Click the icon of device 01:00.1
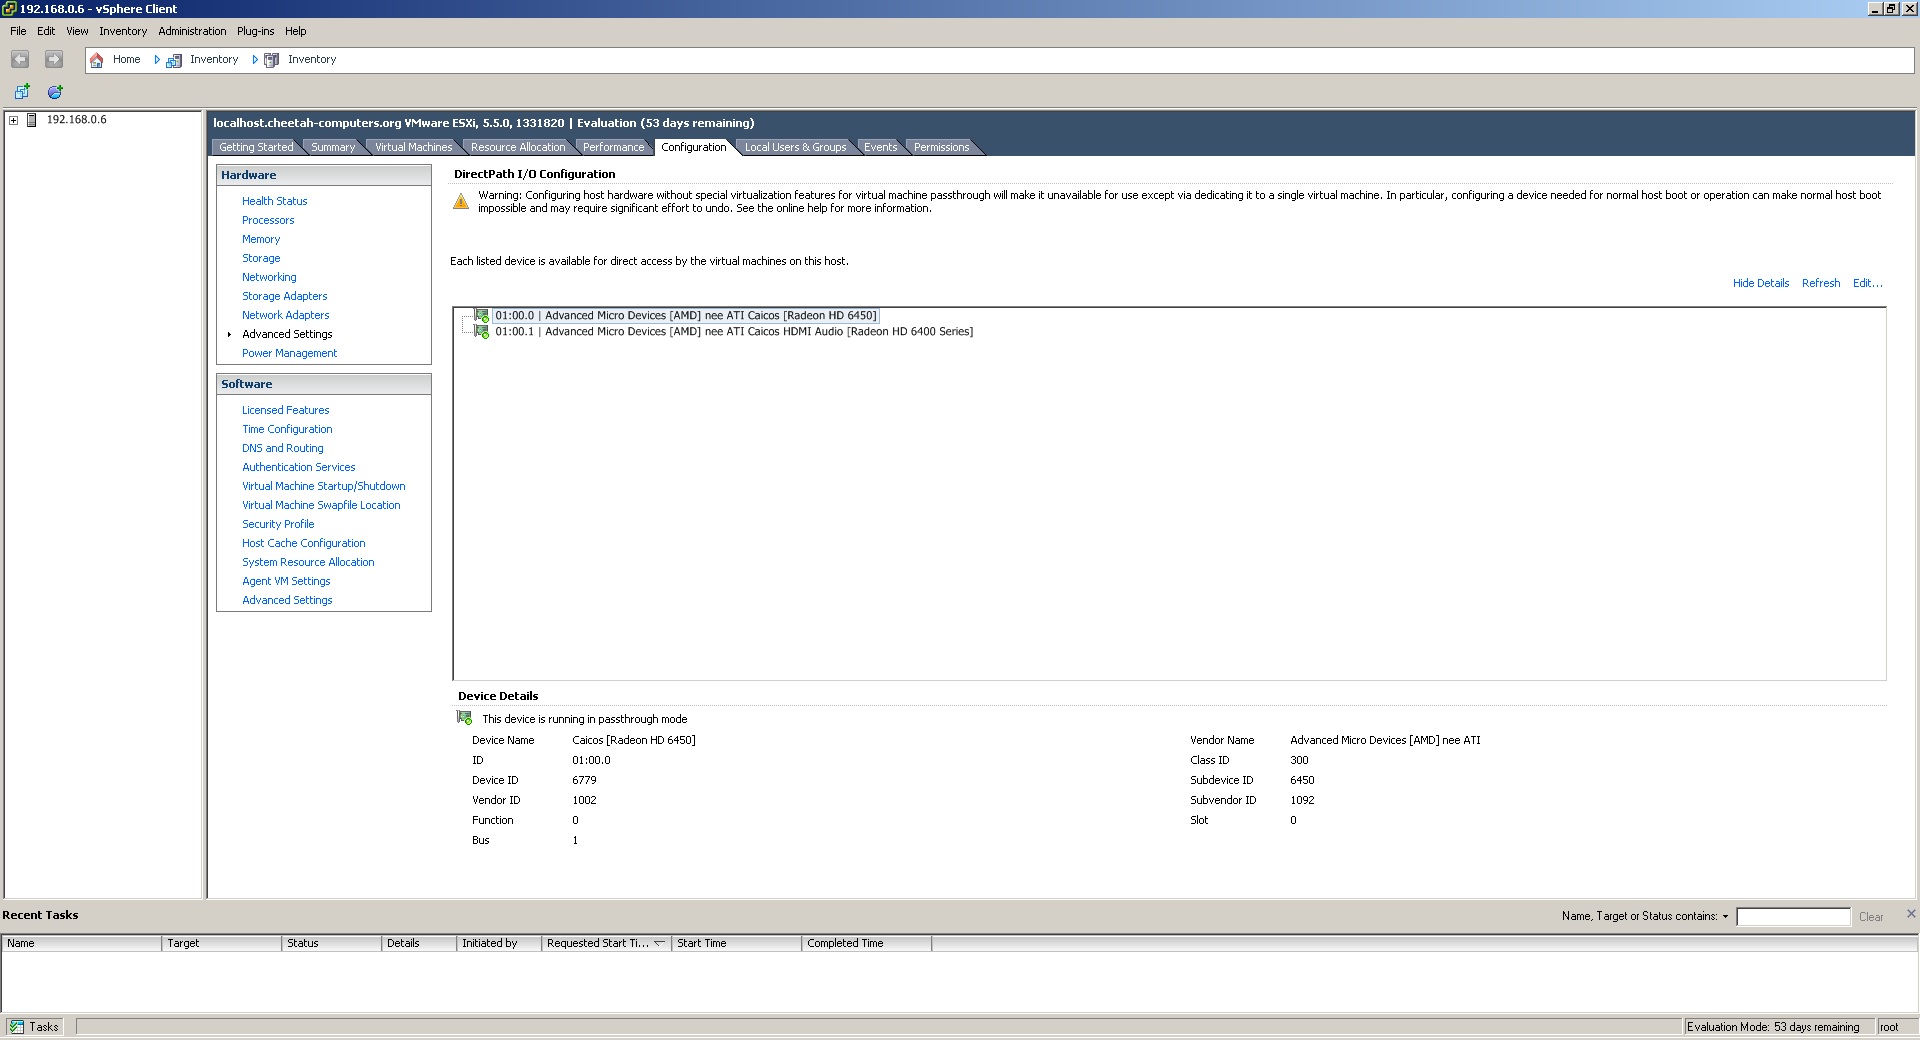The height and width of the screenshot is (1040, 1920). point(482,332)
